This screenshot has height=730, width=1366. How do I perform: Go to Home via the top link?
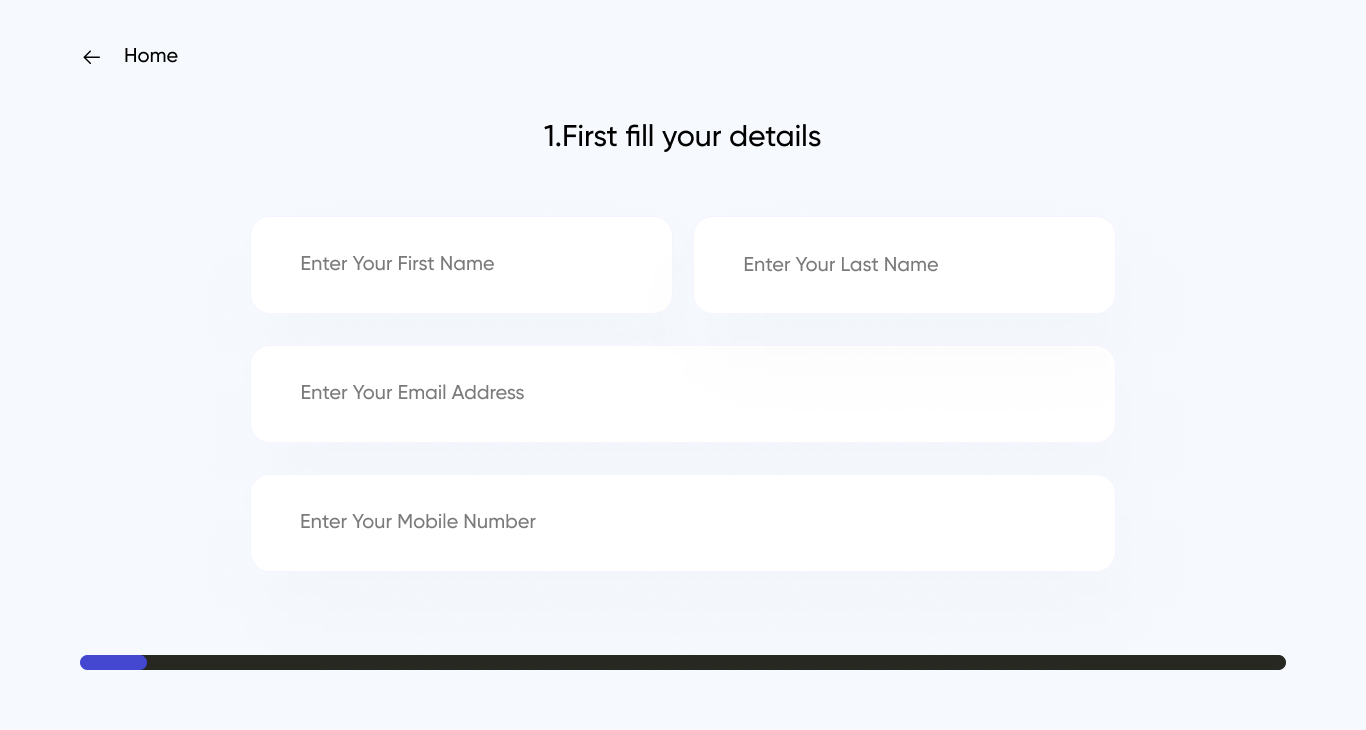(150, 56)
